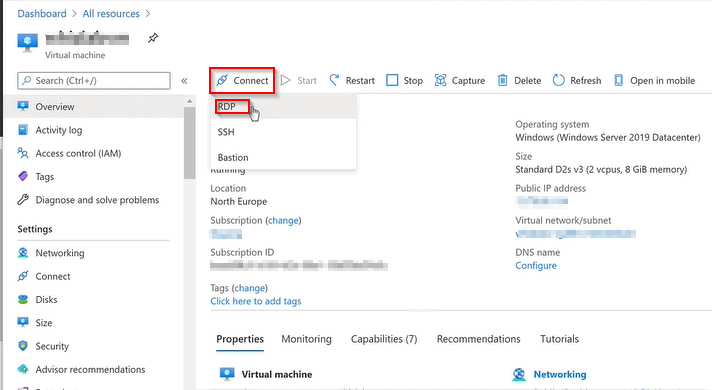Click the Open in mobile label
This screenshot has height=390, width=712.
point(663,81)
